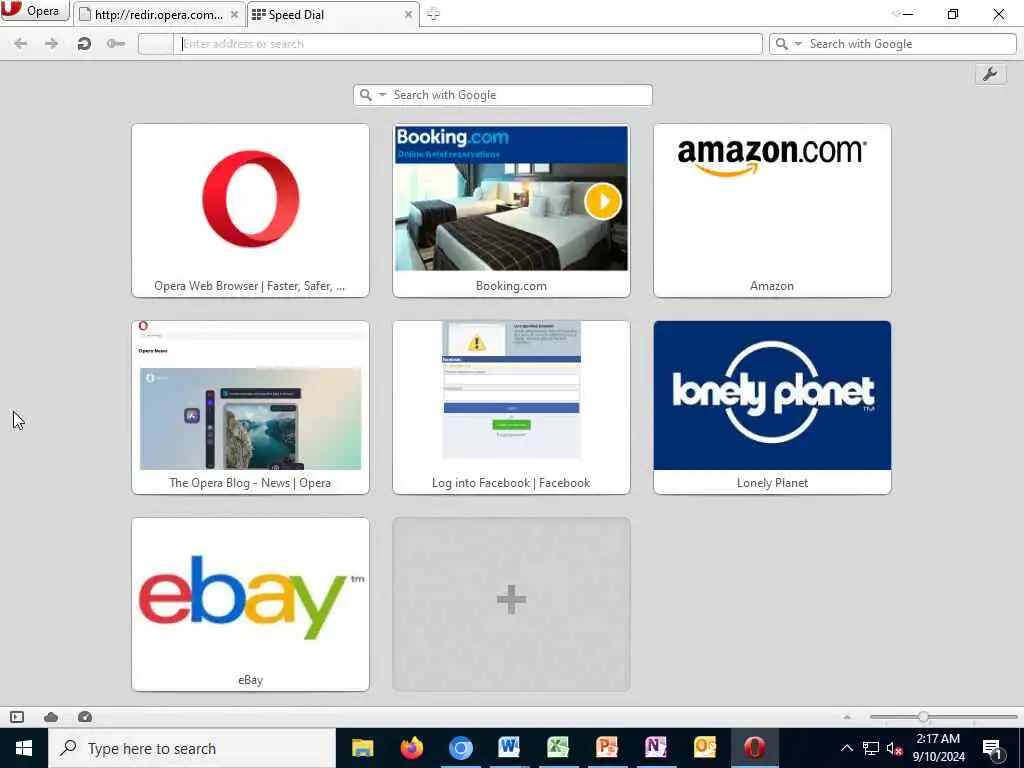Close the Speed Dial tab
1024x768 pixels.
tap(408, 14)
